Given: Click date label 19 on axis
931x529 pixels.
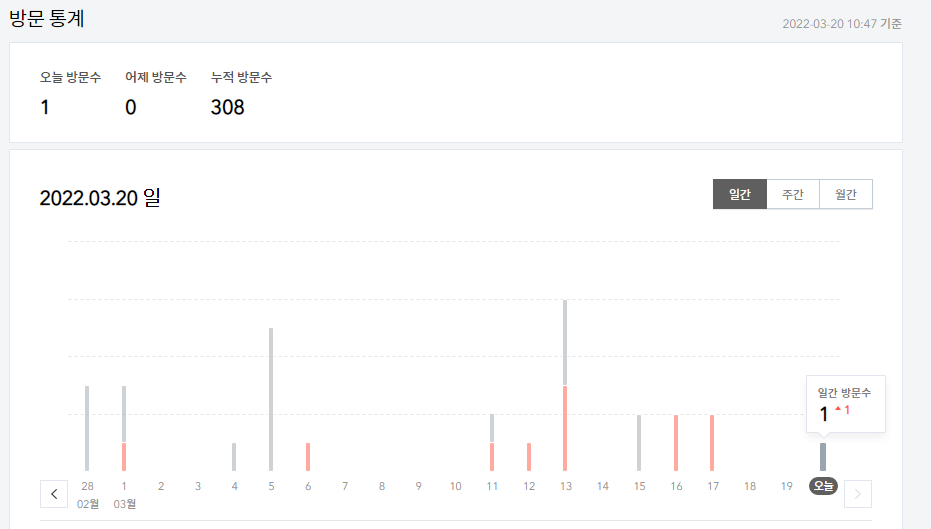Looking at the screenshot, I should [787, 486].
